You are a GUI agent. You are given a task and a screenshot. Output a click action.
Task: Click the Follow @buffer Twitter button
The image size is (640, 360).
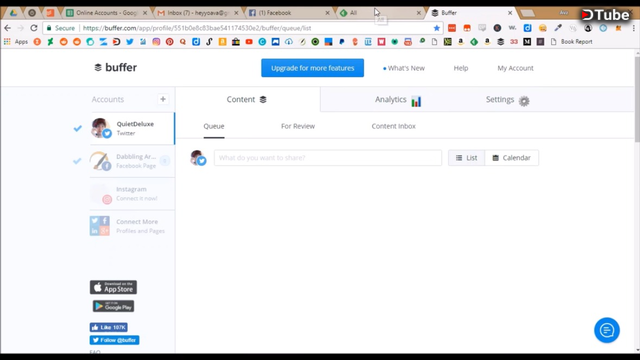(114, 340)
